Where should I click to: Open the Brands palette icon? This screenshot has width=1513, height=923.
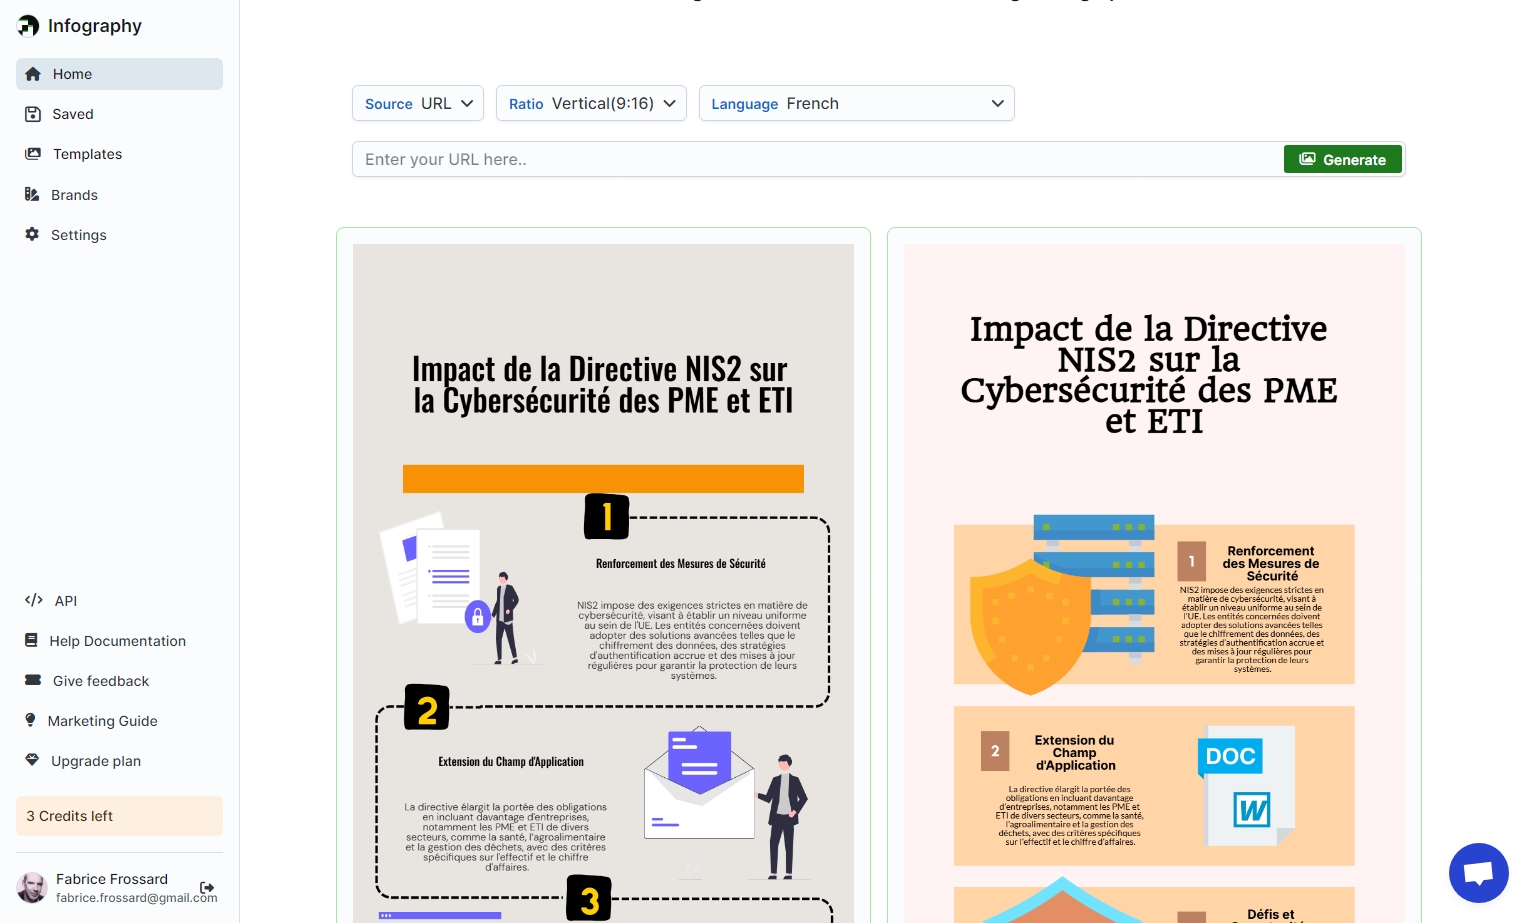coord(31,194)
